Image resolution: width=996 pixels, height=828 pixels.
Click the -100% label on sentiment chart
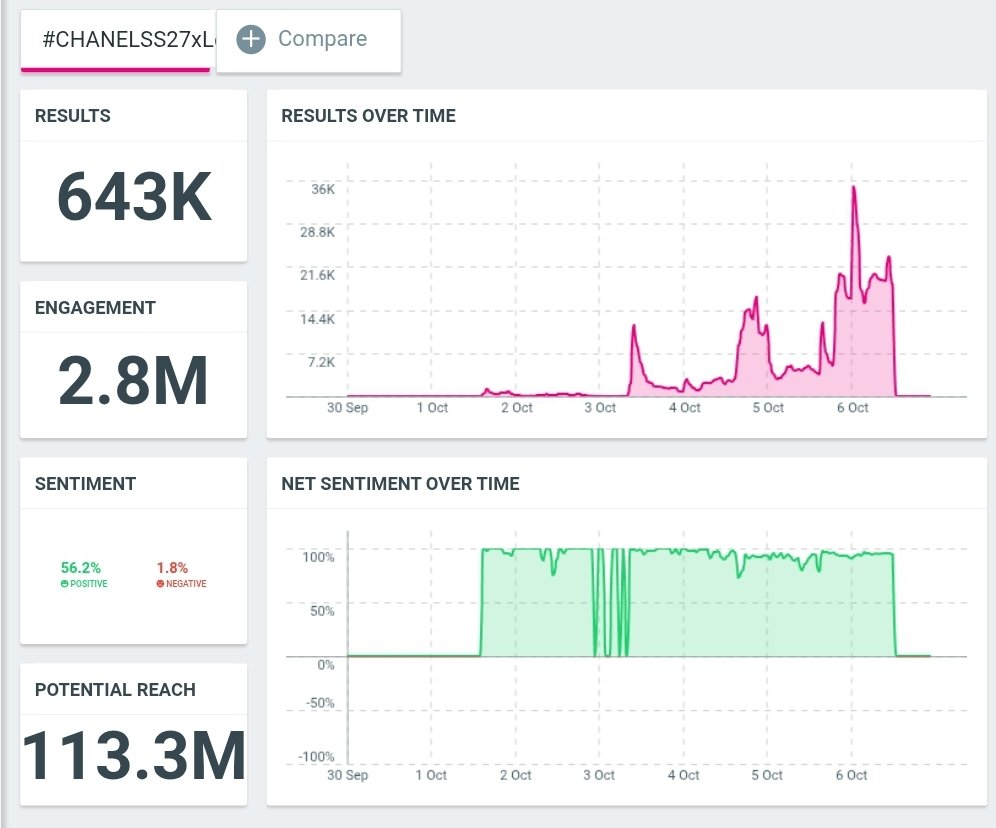pyautogui.click(x=316, y=757)
